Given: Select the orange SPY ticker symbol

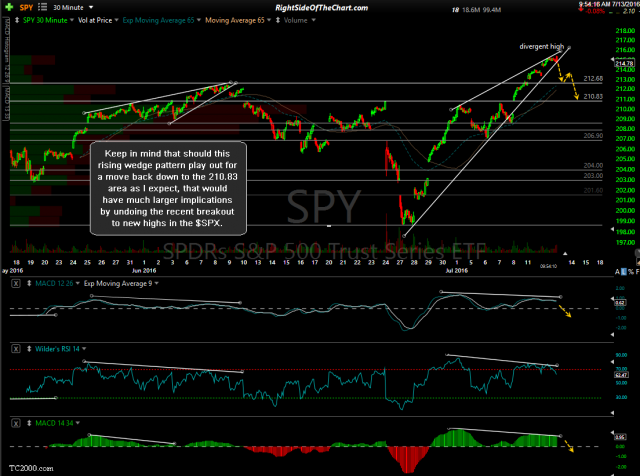Looking at the screenshot, I should click(x=27, y=7).
